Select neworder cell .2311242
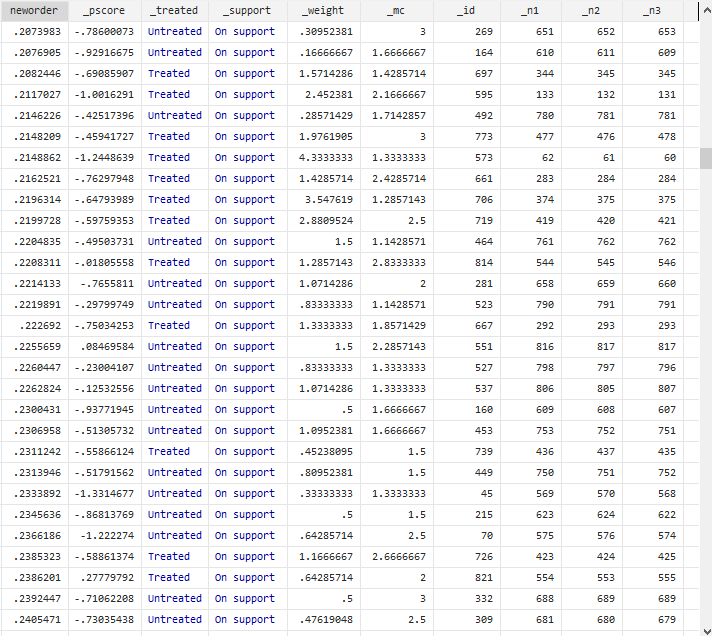 [35, 452]
